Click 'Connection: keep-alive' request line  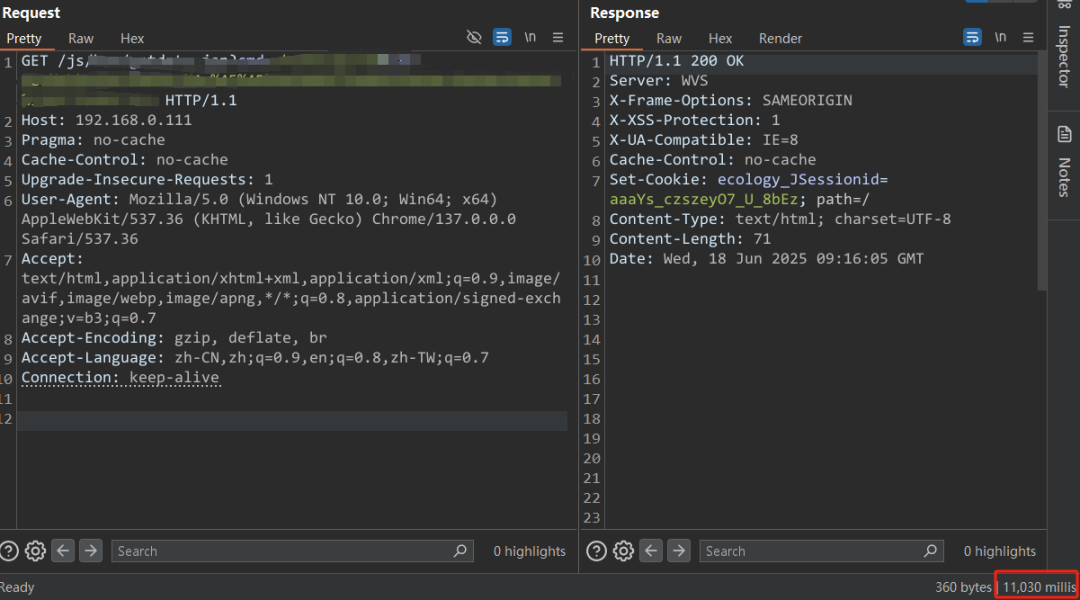121,377
